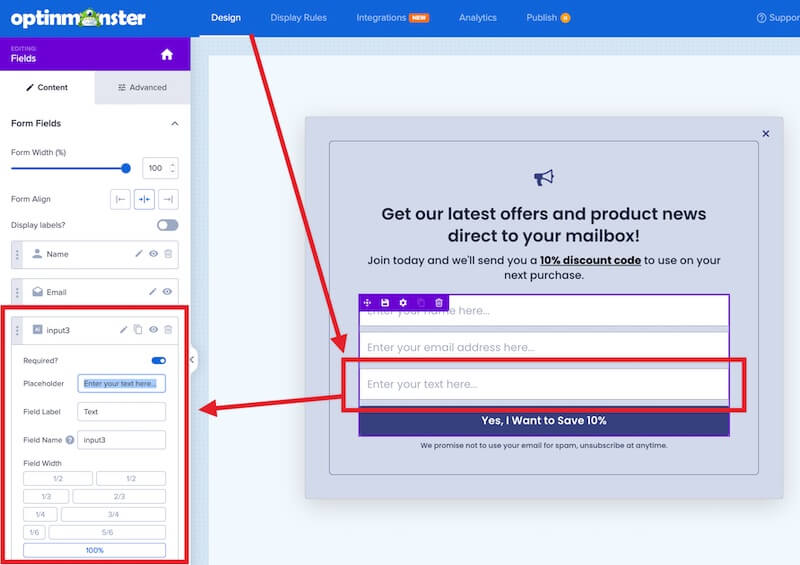Click the 'Enter your text here' popup field
Screen dimensions: 800x565
click(544, 384)
